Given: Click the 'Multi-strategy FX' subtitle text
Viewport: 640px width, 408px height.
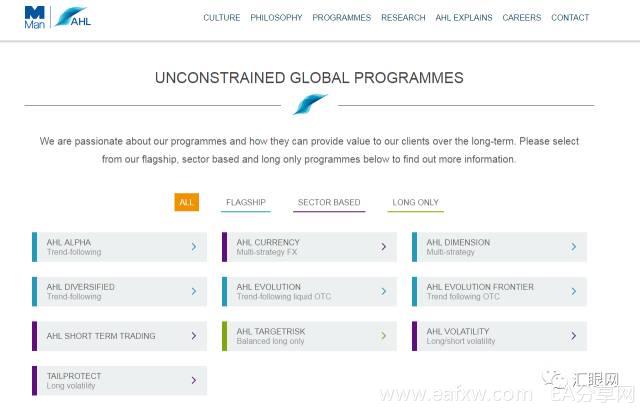Looking at the screenshot, I should pyautogui.click(x=267, y=252).
